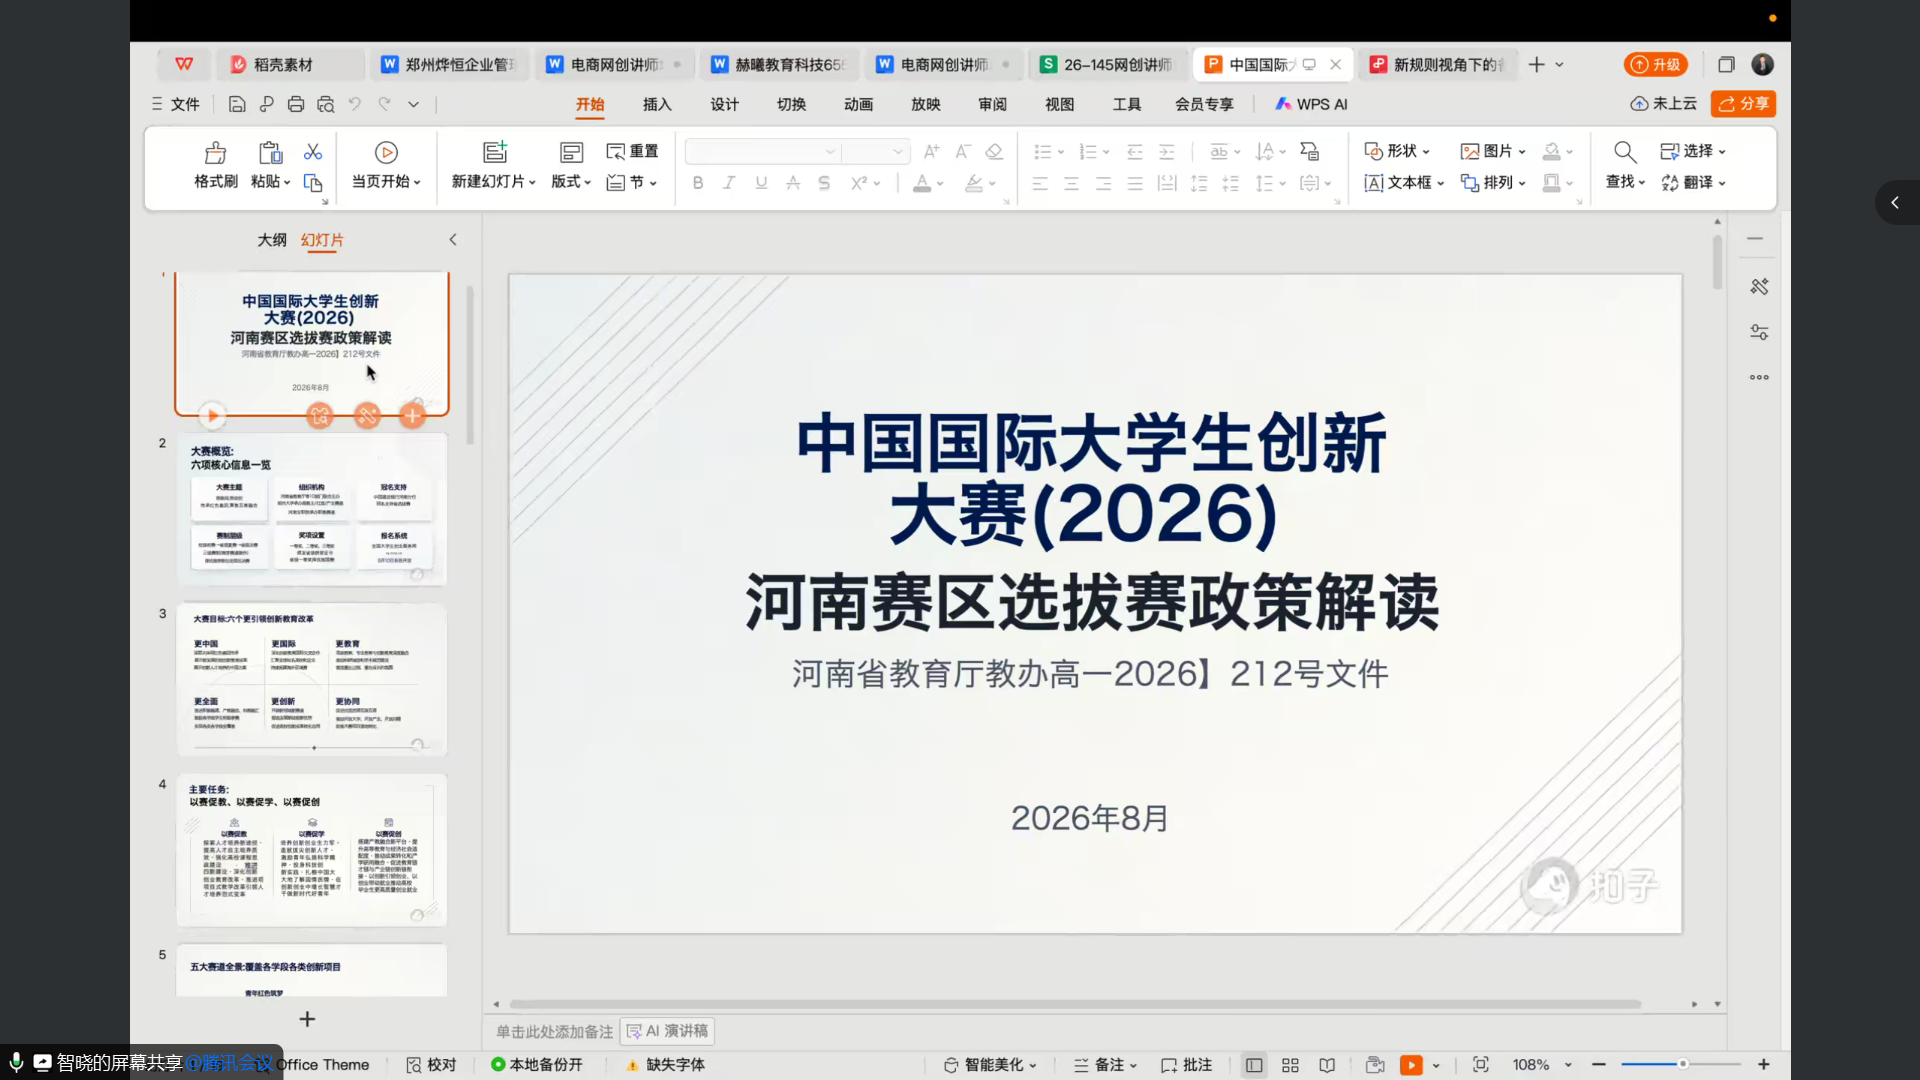Viewport: 1920px width, 1080px height.
Task: Toggle normal view icon in status bar
Action: point(1254,1066)
